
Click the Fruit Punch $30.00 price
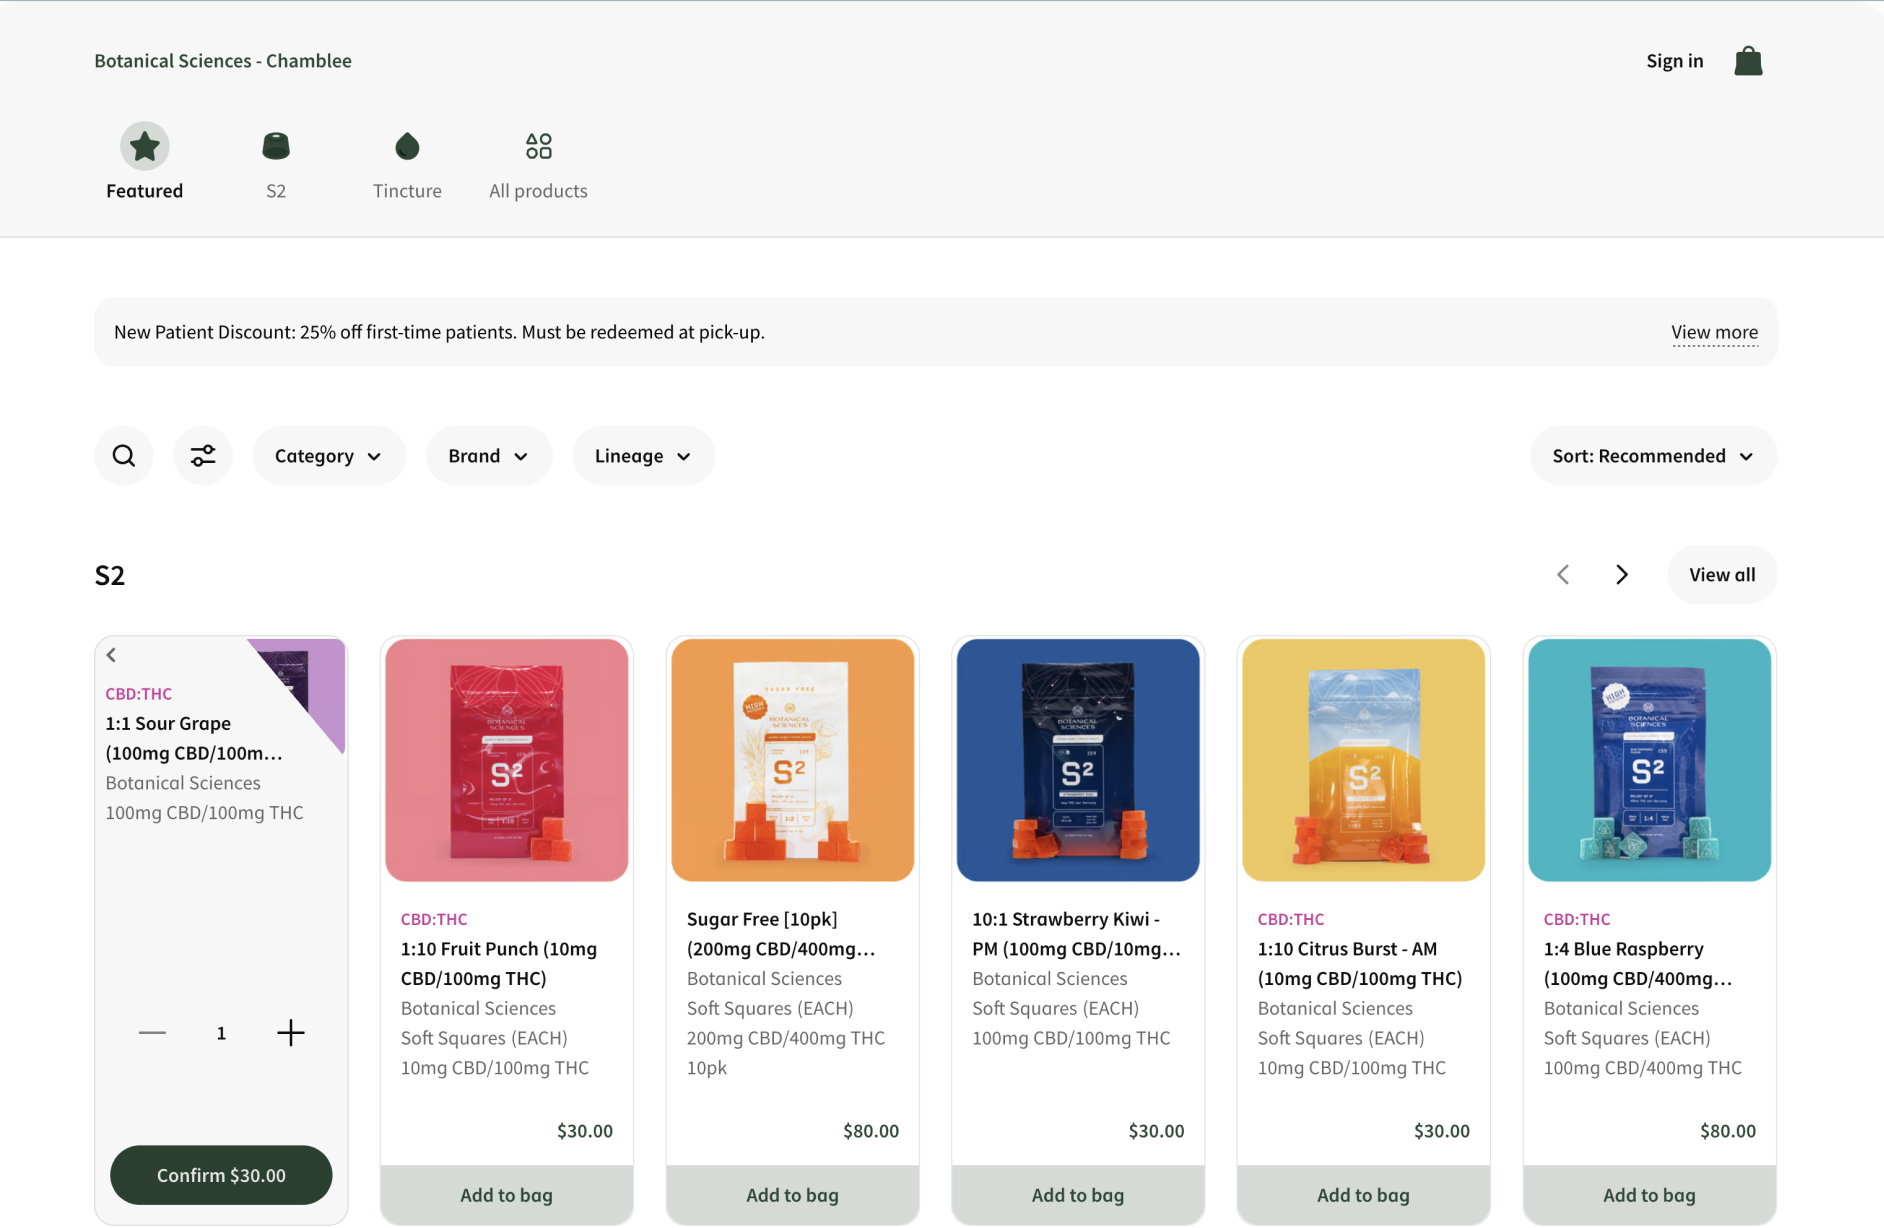(585, 1131)
